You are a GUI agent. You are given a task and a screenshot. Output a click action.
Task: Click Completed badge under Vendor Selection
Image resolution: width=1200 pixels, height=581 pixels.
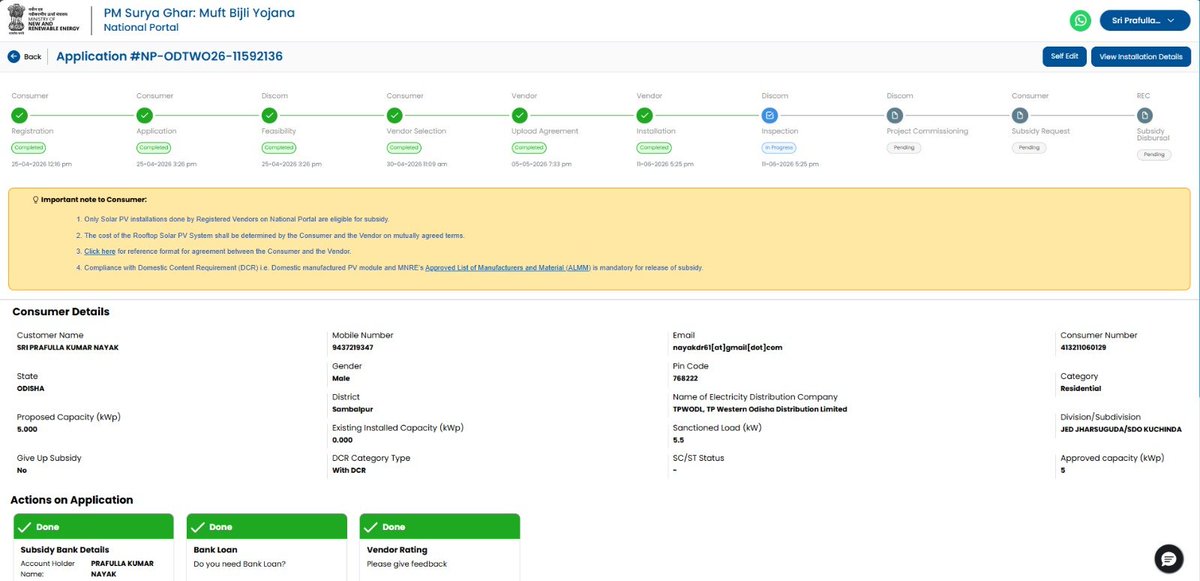coord(405,147)
